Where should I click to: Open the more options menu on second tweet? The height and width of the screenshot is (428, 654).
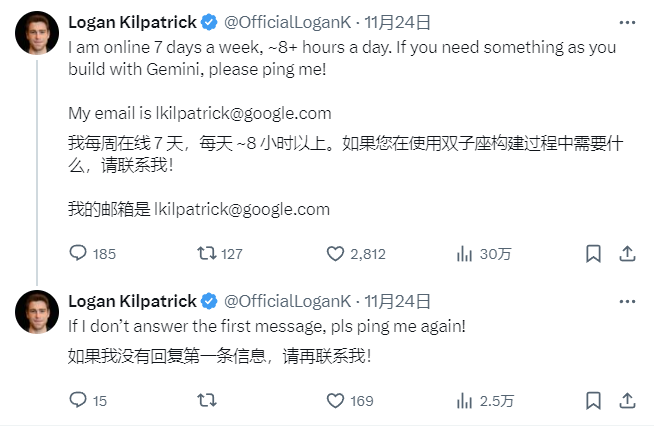pos(627,301)
